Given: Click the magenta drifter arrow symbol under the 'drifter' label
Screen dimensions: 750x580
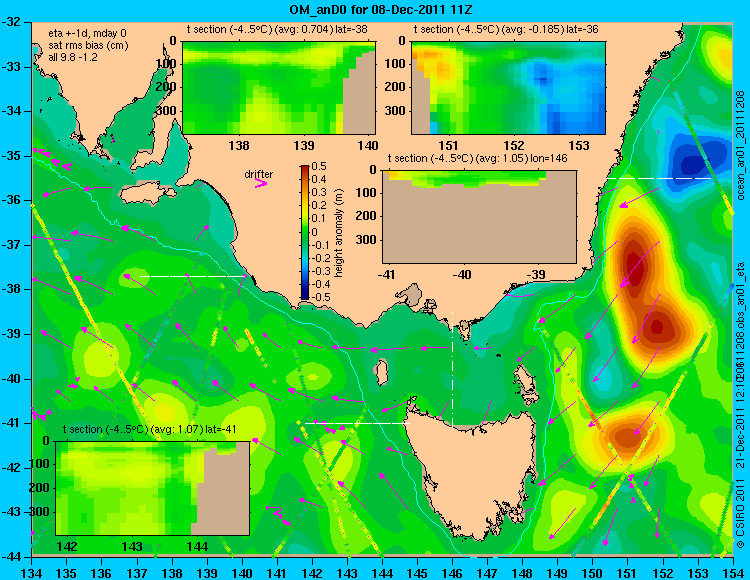Looking at the screenshot, I should click(x=261, y=183).
